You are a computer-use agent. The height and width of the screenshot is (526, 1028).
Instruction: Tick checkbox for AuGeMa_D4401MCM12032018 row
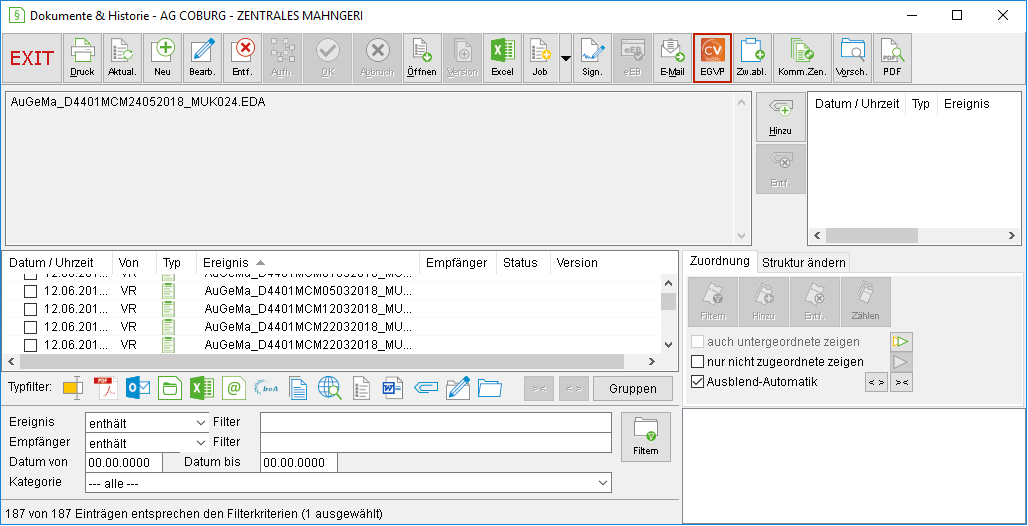30,308
